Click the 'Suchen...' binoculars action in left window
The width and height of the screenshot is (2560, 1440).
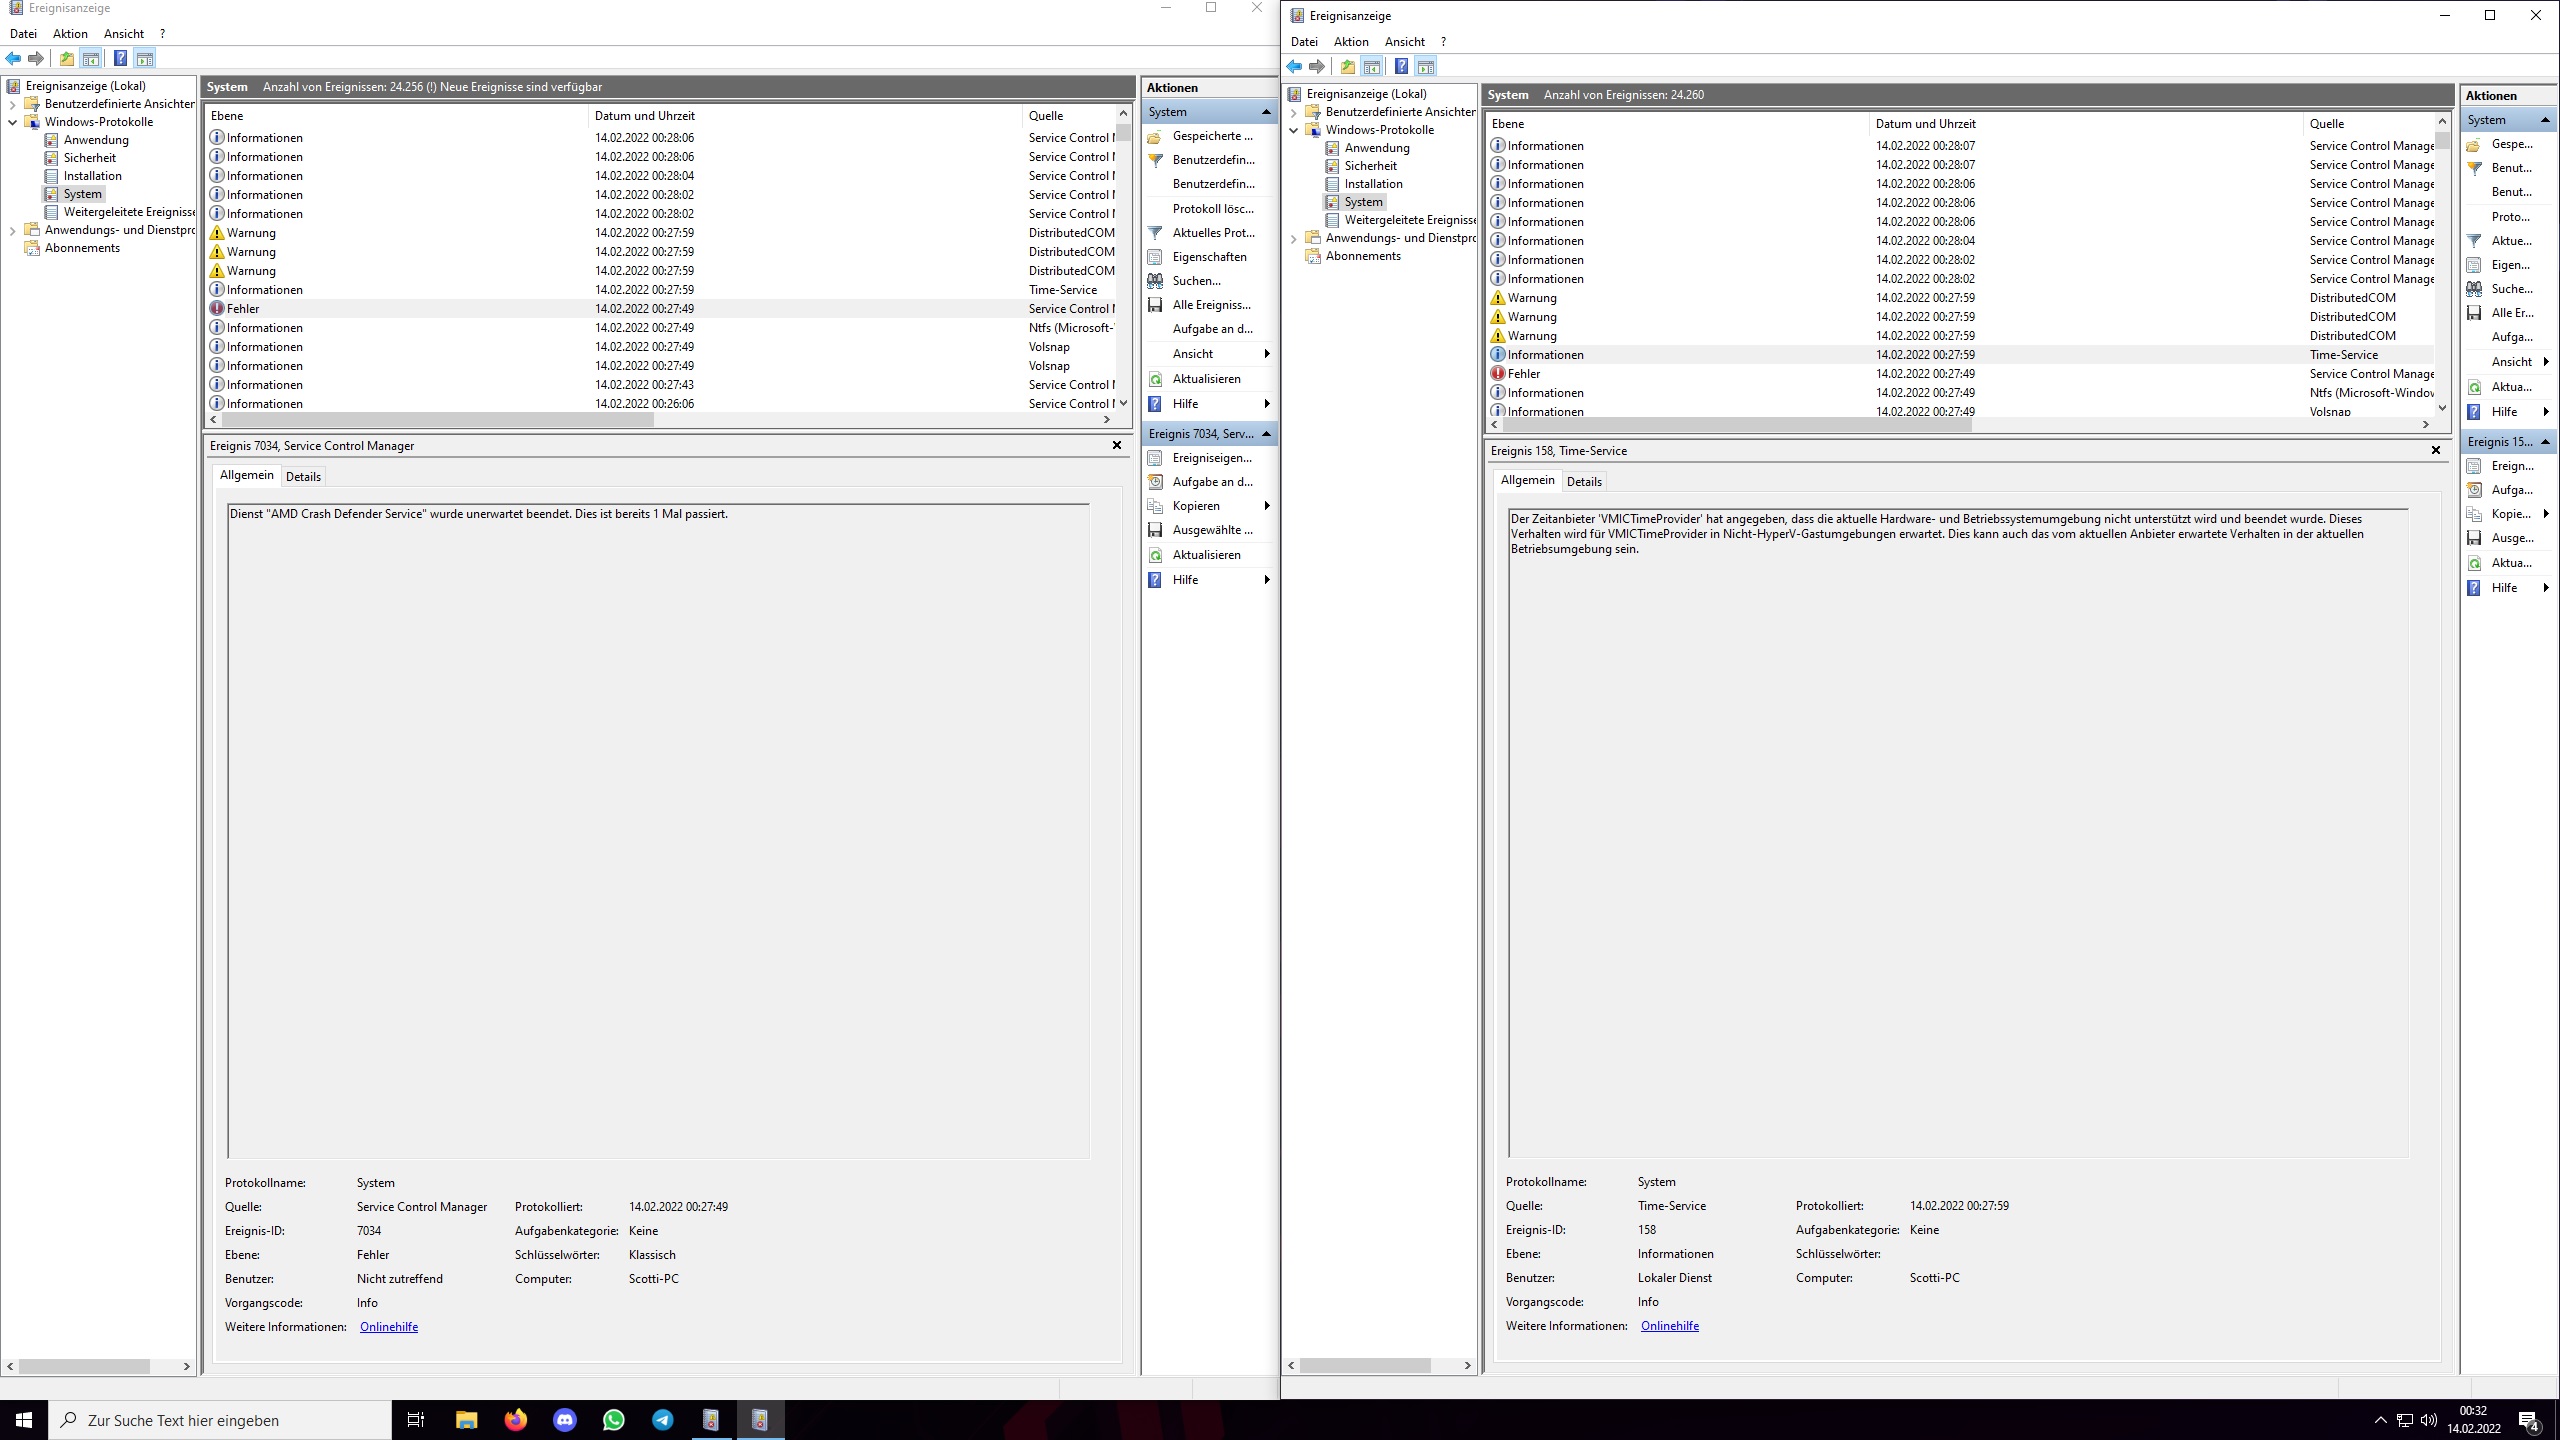point(1196,281)
